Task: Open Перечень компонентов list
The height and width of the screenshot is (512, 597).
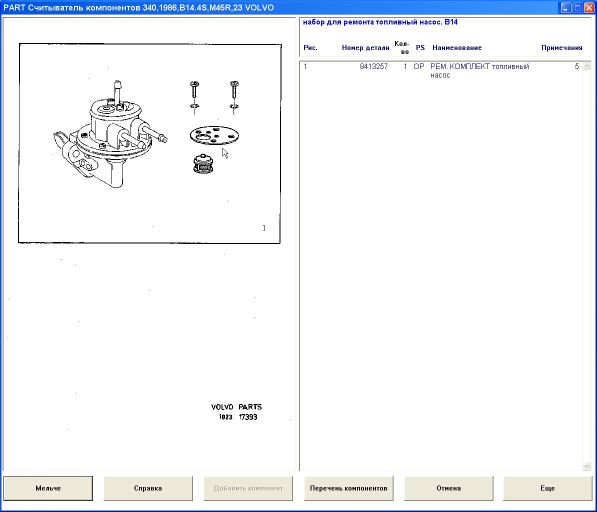Action: pyautogui.click(x=348, y=488)
